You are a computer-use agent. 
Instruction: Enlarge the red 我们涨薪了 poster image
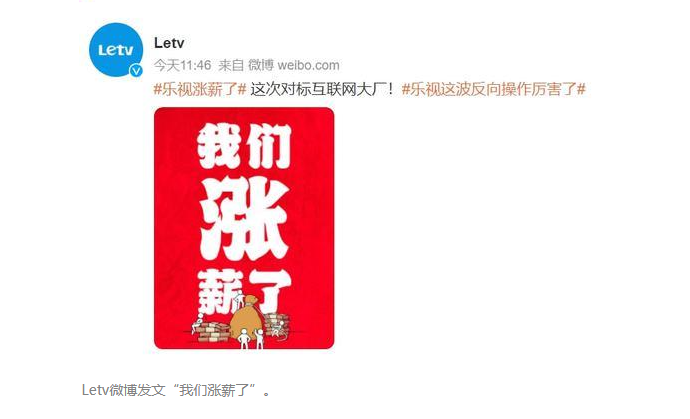(x=244, y=228)
